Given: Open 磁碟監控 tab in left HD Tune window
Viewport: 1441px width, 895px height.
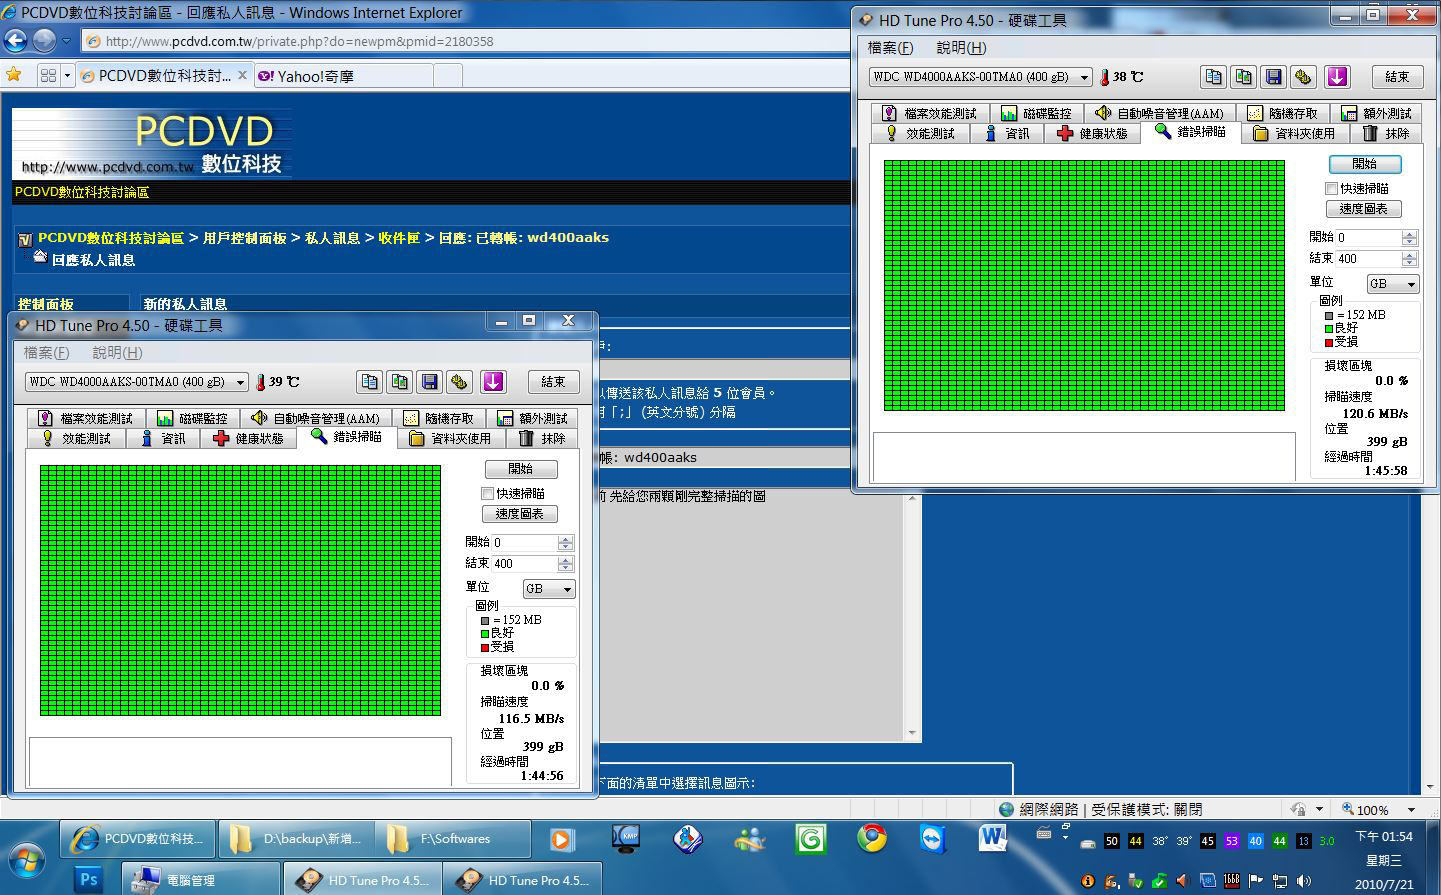Looking at the screenshot, I should (x=193, y=418).
